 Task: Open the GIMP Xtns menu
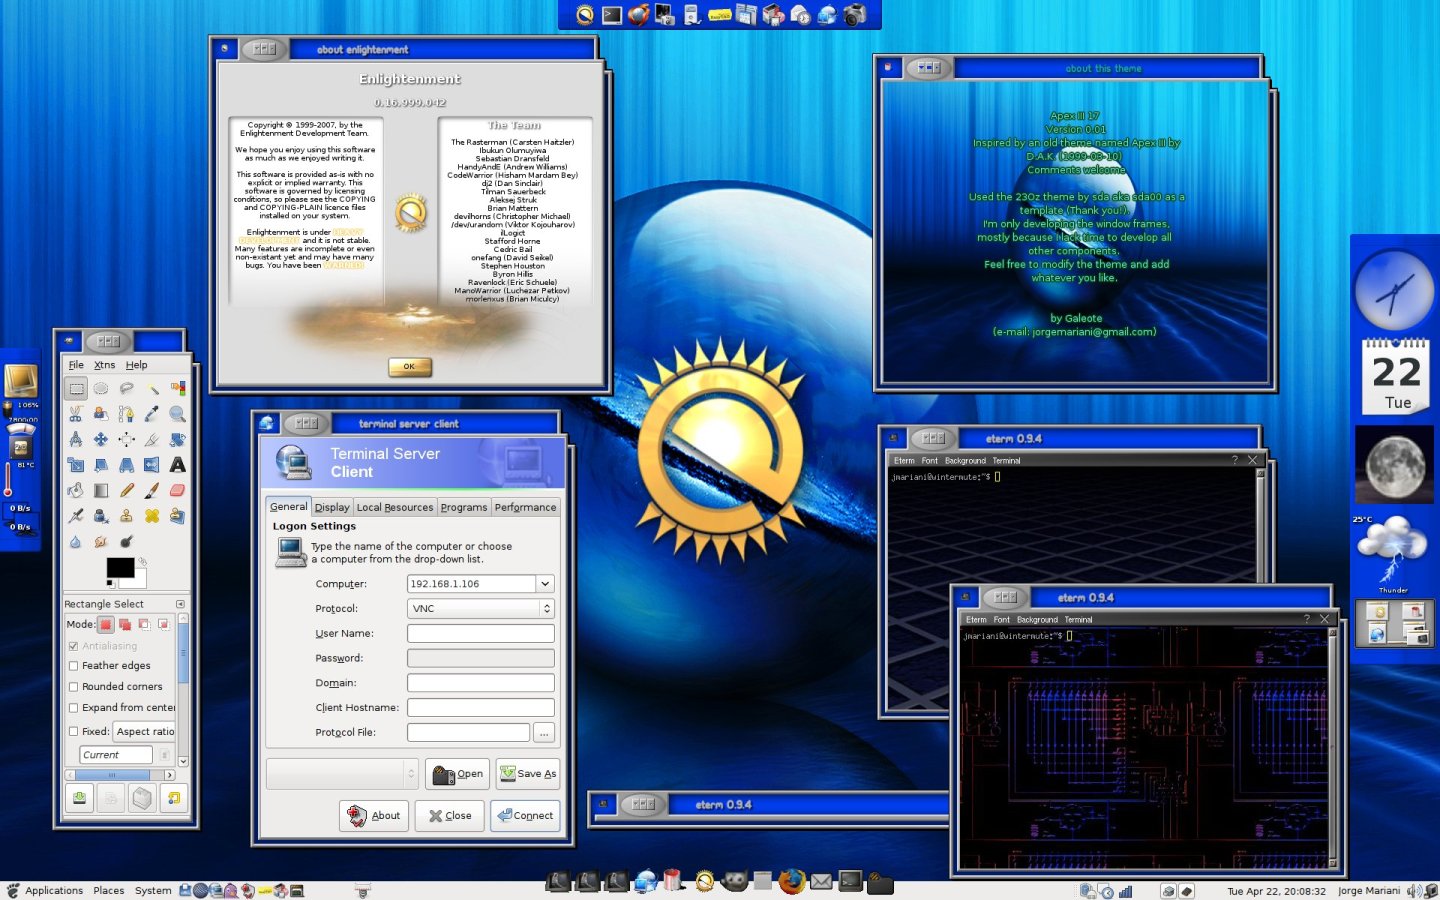point(105,365)
